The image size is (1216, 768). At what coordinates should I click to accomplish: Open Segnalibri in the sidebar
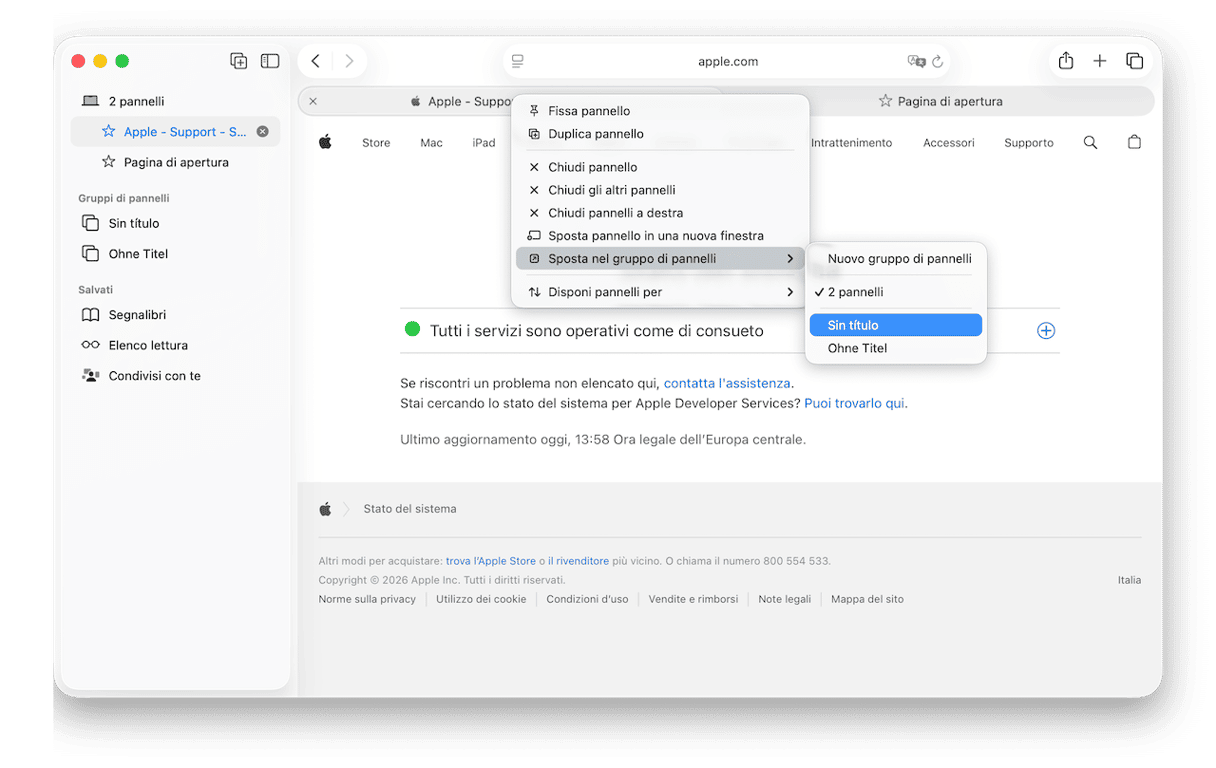point(175,315)
